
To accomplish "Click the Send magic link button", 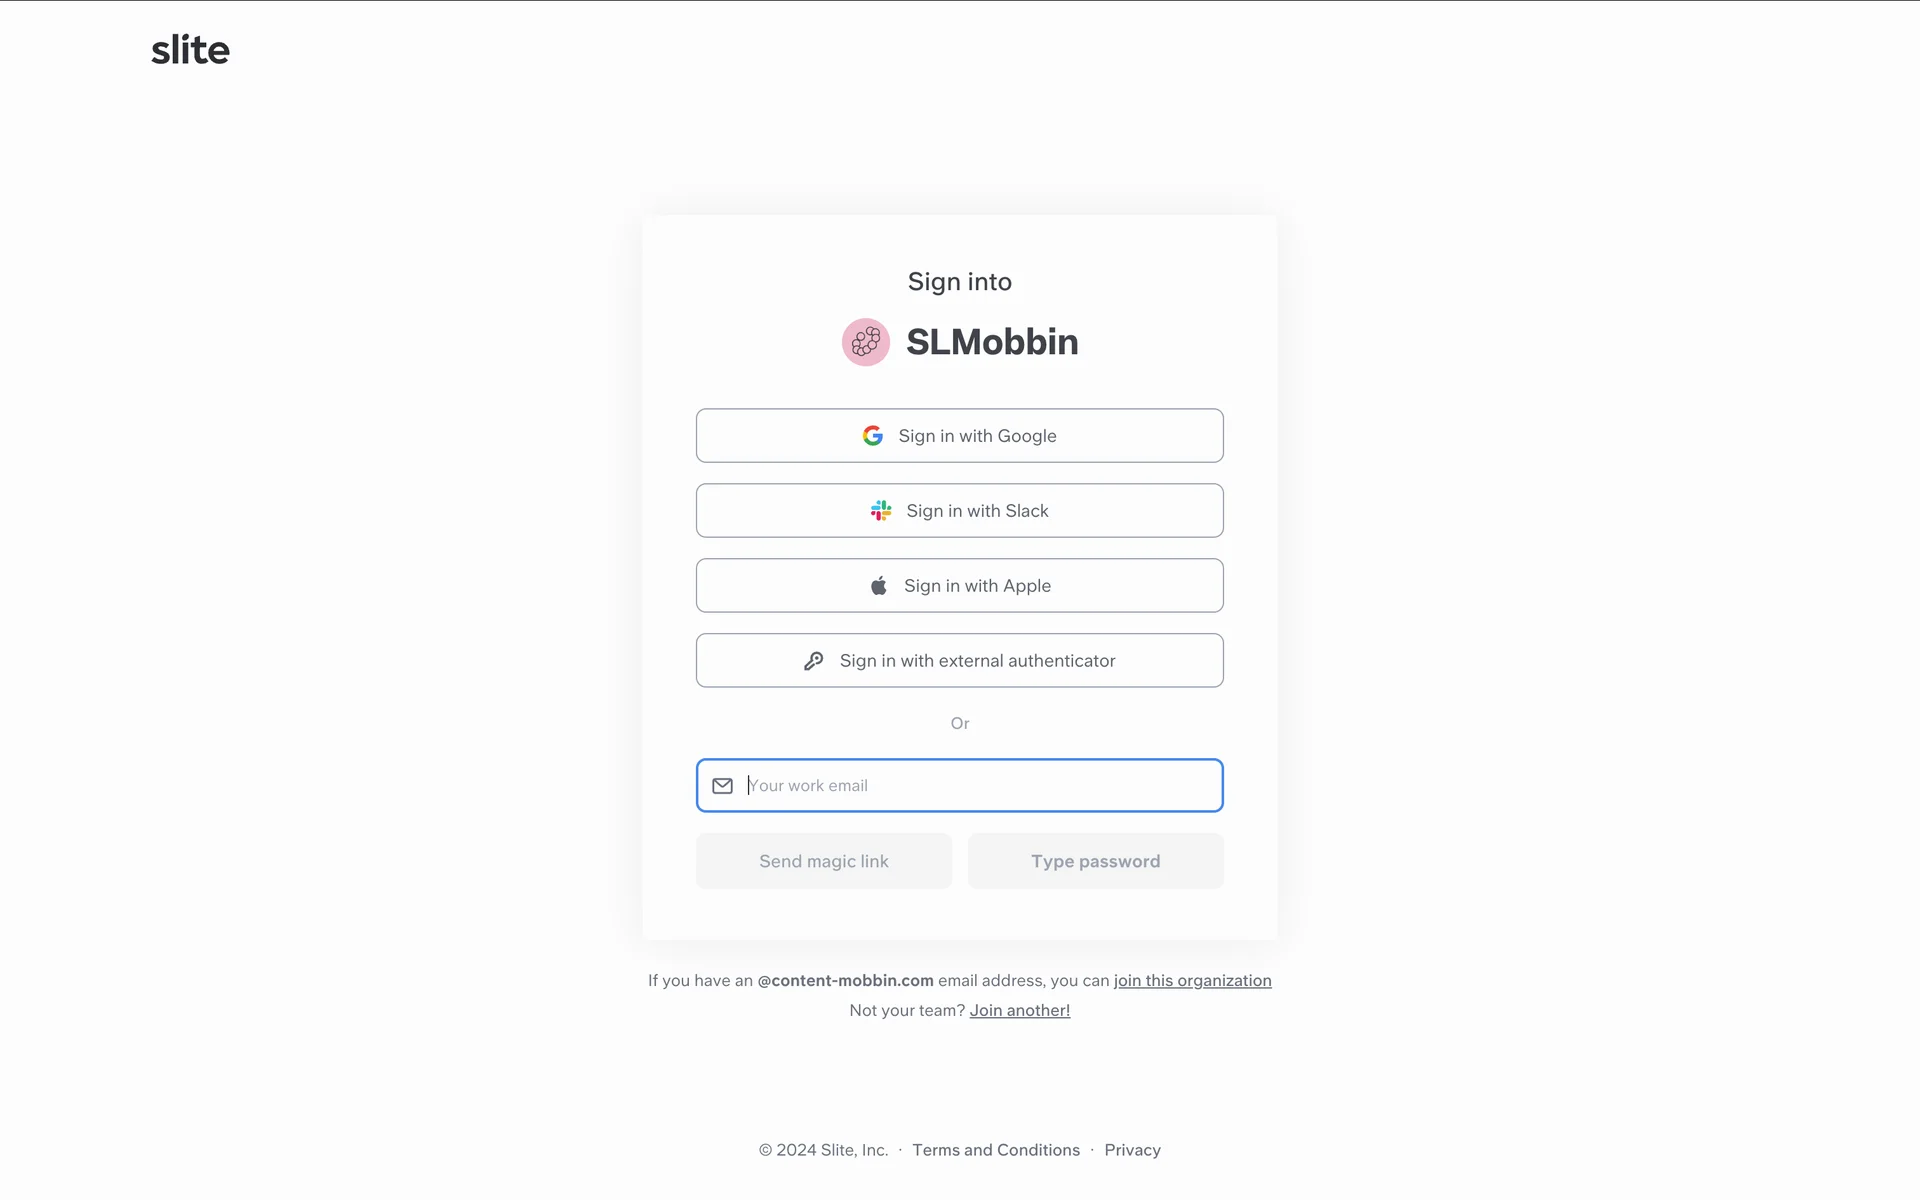I will (x=824, y=861).
